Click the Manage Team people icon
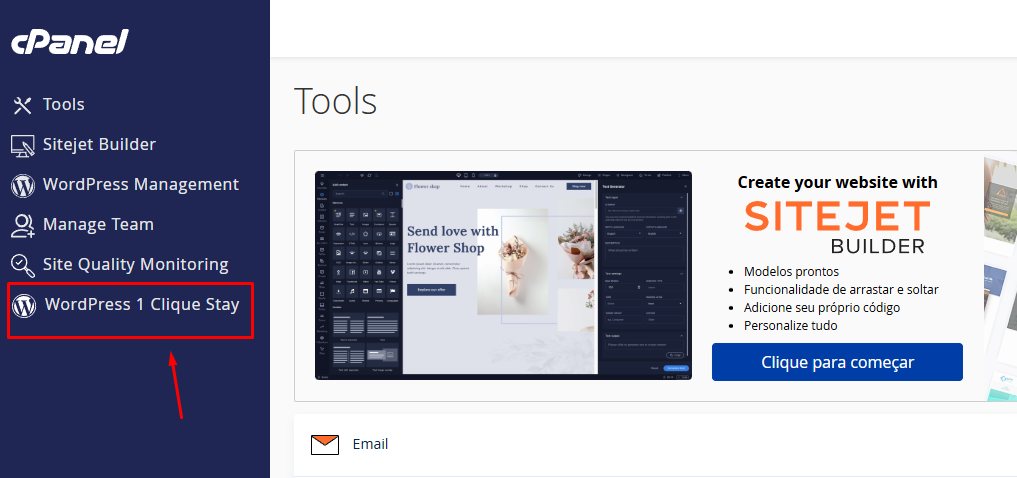 click(23, 225)
